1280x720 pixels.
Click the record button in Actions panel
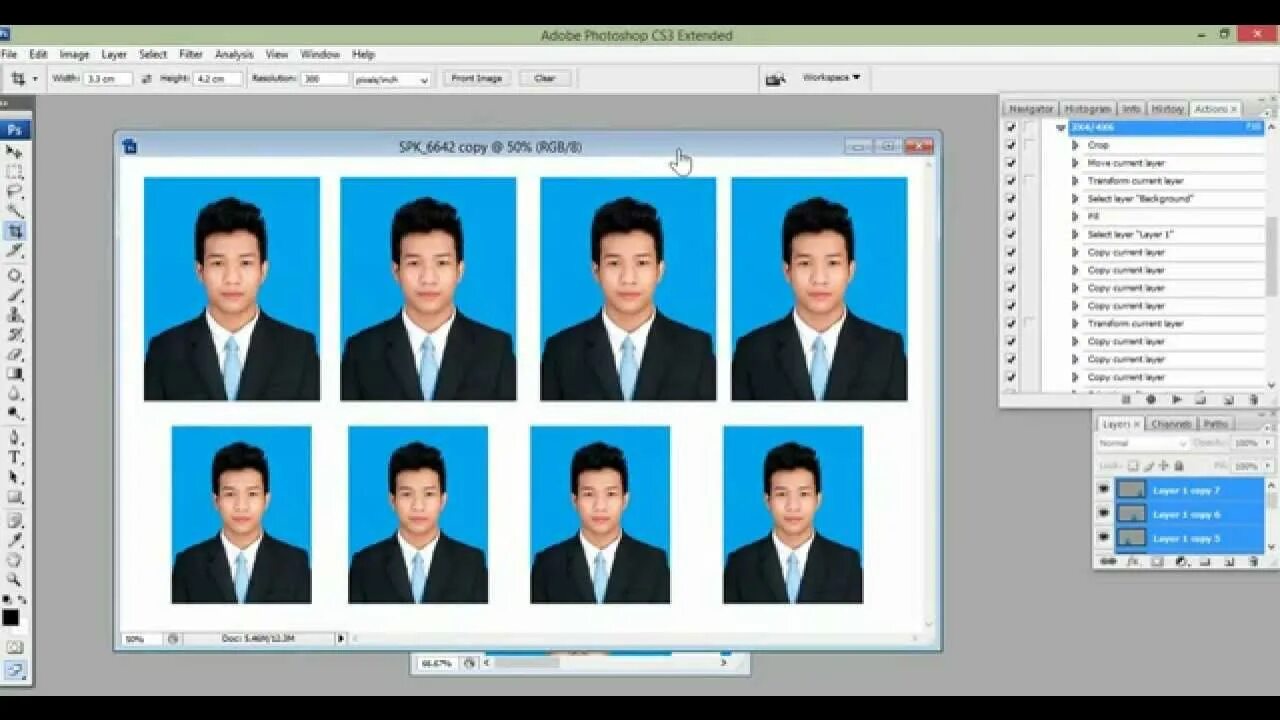coord(1151,399)
